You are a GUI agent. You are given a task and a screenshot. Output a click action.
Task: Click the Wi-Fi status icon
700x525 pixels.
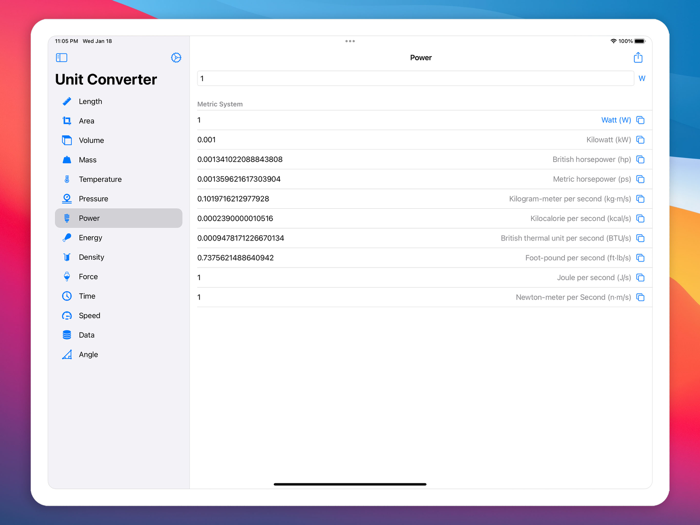click(613, 41)
